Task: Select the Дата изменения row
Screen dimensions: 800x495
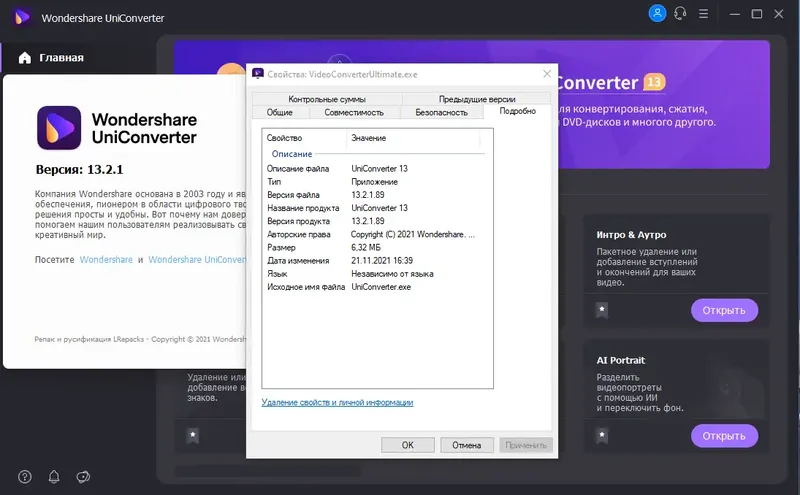Action: 377,260
